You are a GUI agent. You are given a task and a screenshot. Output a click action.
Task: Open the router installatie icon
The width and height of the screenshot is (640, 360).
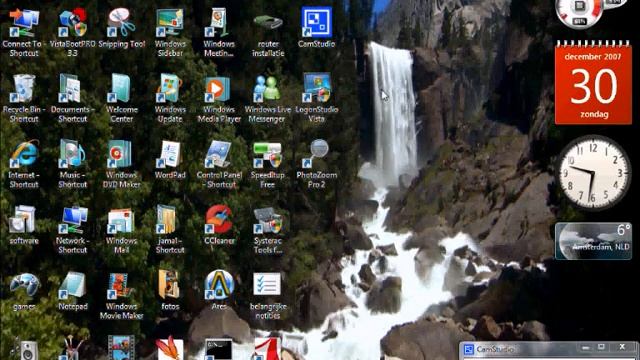click(268, 23)
